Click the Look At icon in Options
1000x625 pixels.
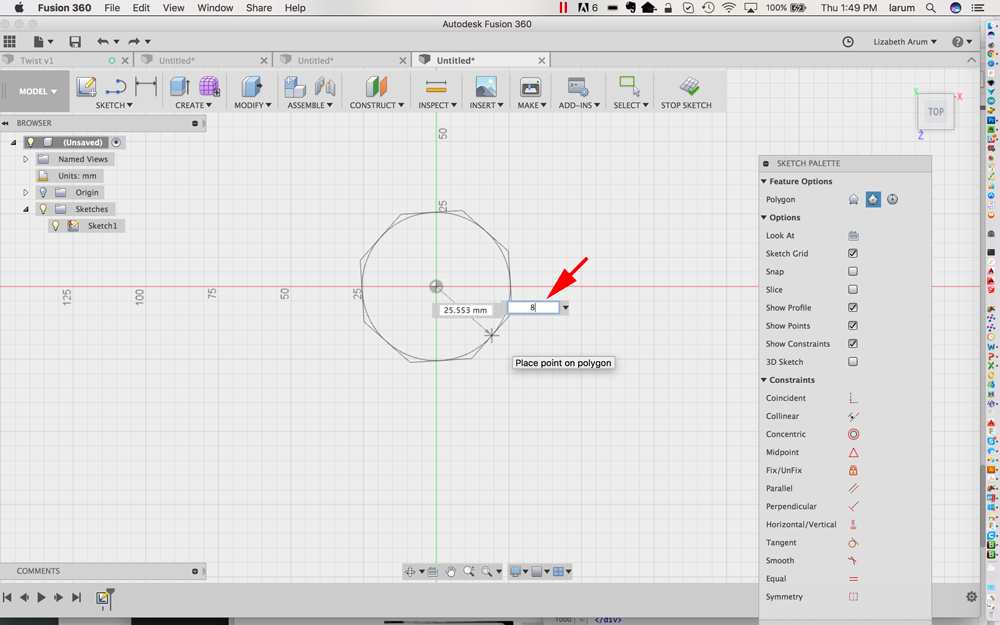pos(853,236)
